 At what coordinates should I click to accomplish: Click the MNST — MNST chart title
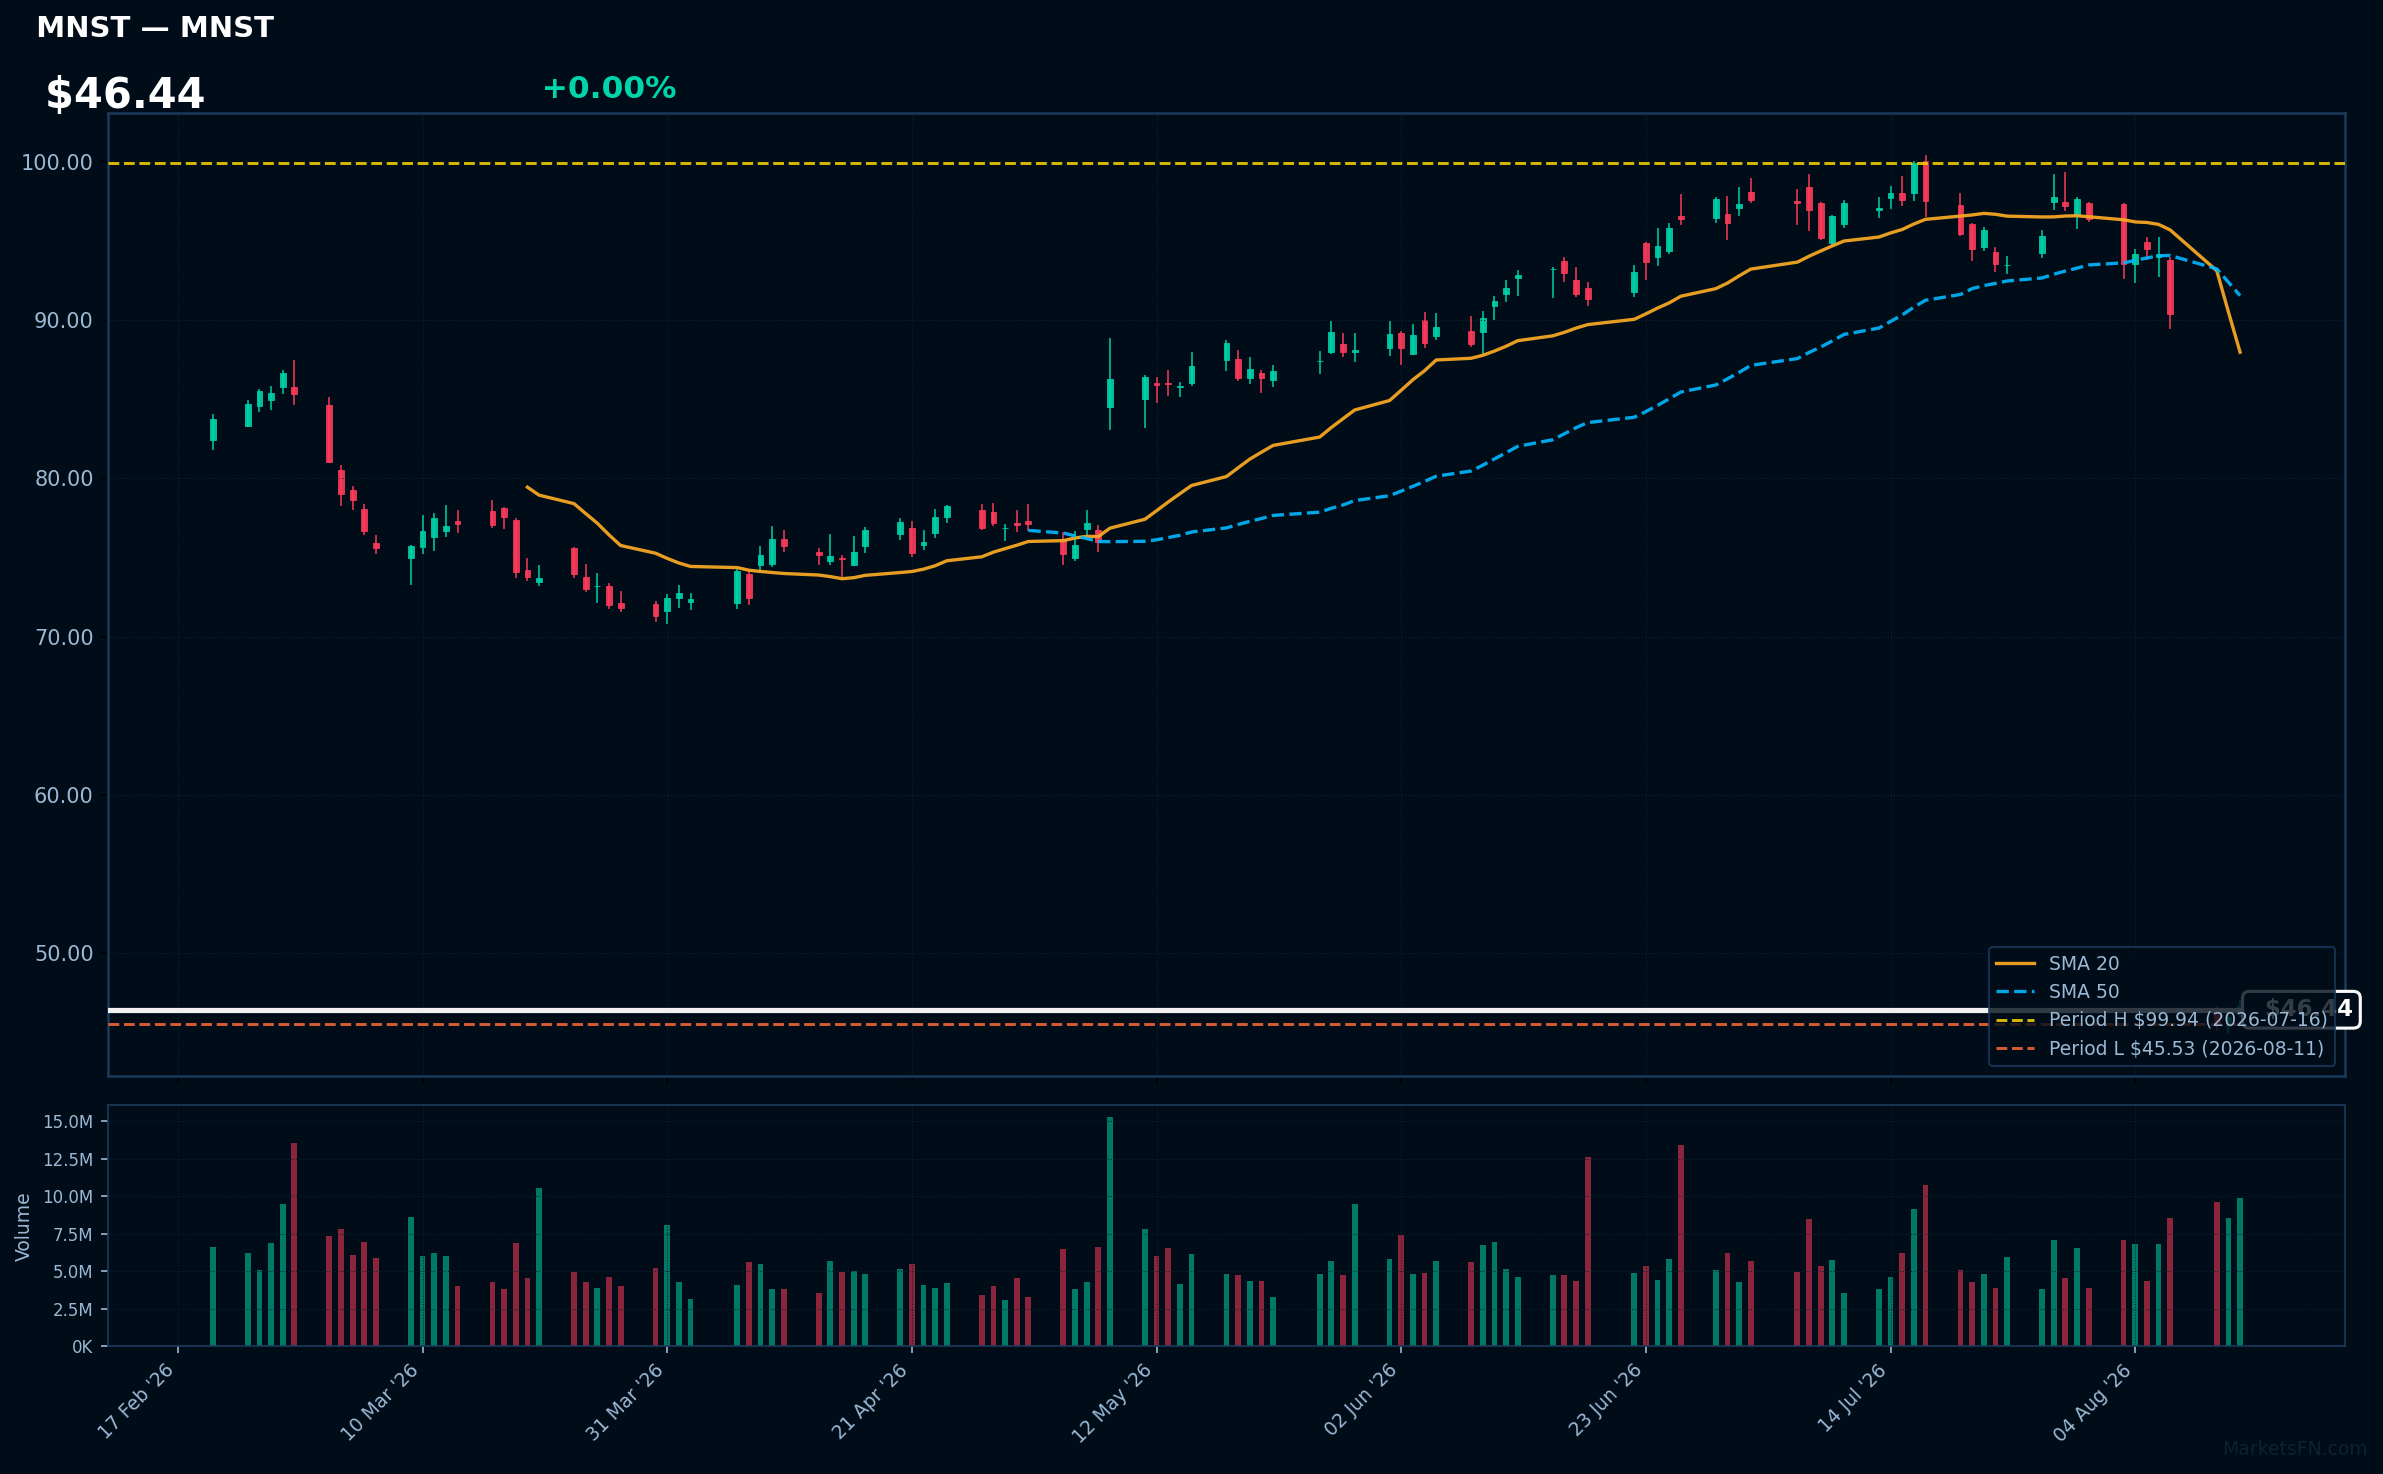[155, 28]
